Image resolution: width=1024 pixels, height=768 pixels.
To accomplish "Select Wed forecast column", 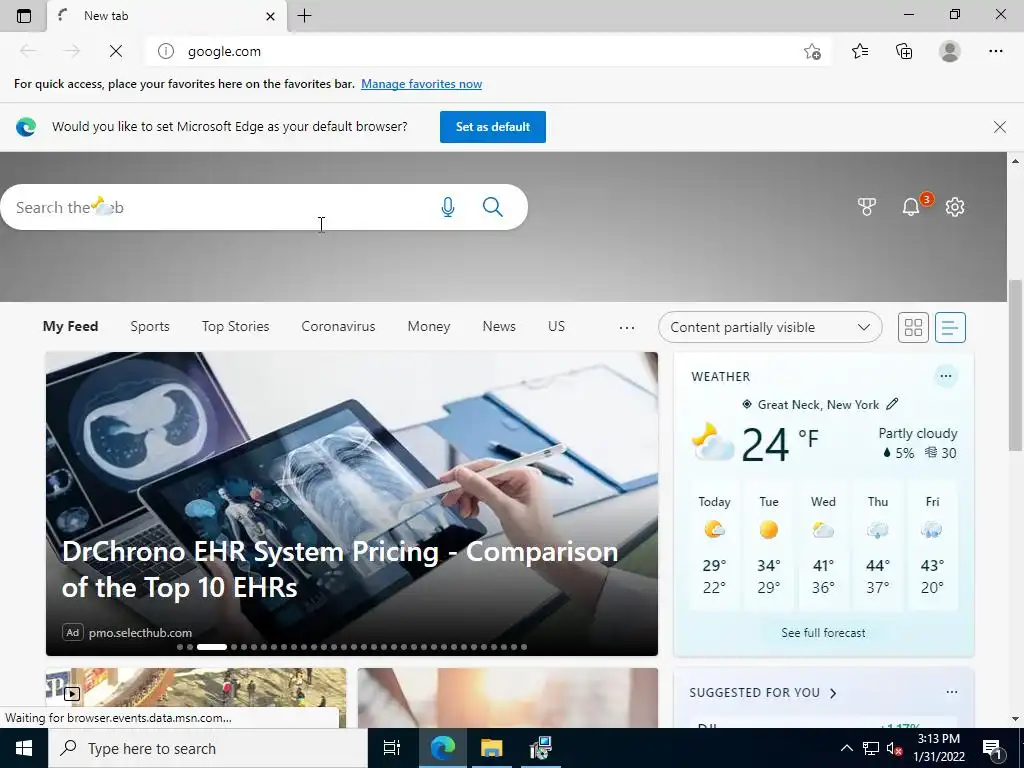I will click(823, 546).
